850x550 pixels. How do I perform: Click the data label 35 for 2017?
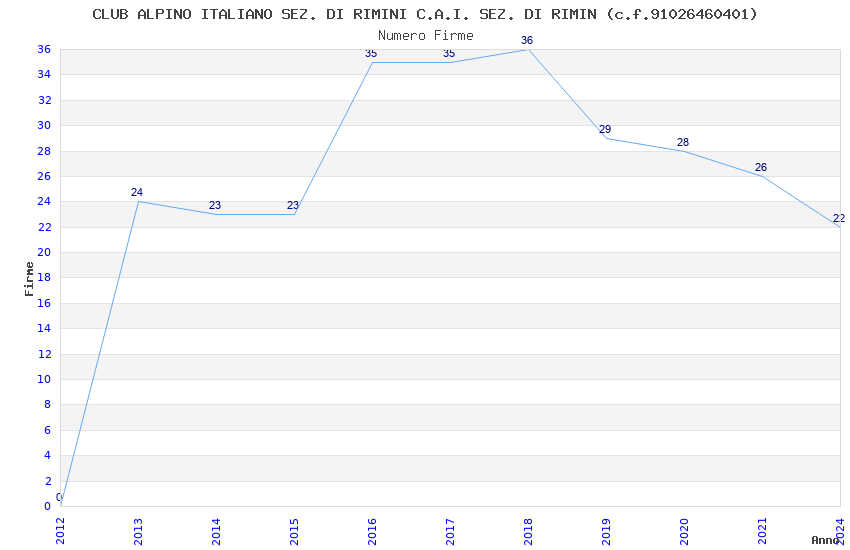coord(449,53)
